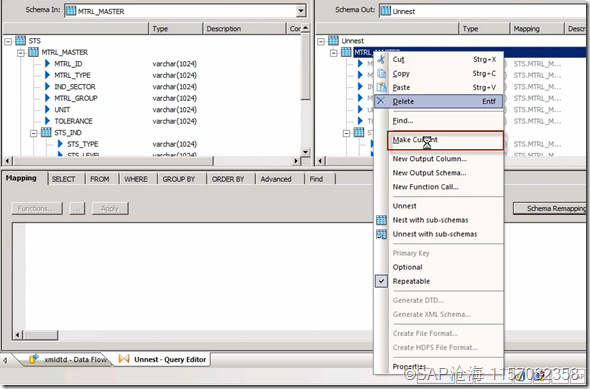
Task: Click the Schema Out field table icon
Action: [x=385, y=11]
